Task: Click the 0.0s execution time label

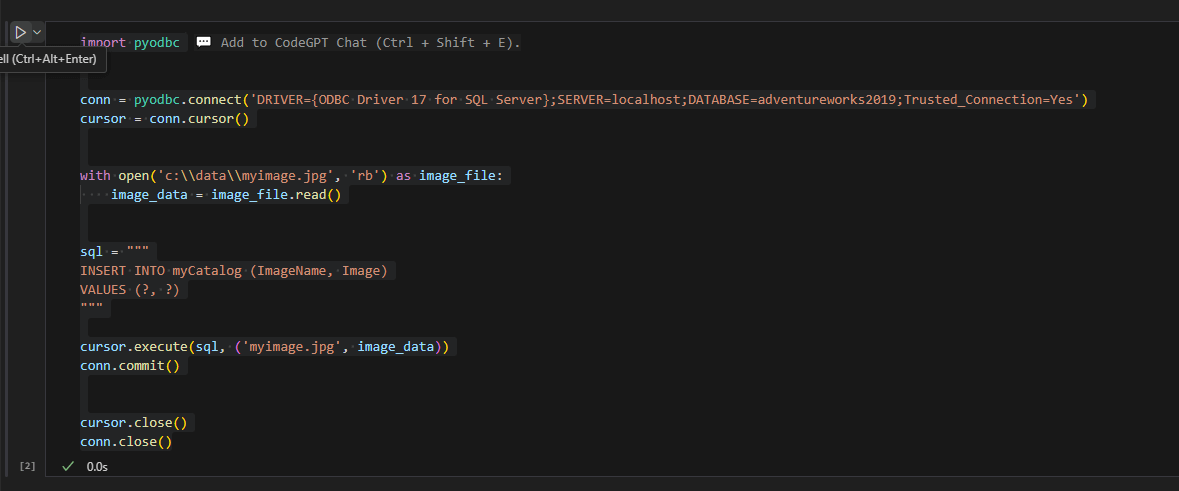Action: tap(97, 466)
